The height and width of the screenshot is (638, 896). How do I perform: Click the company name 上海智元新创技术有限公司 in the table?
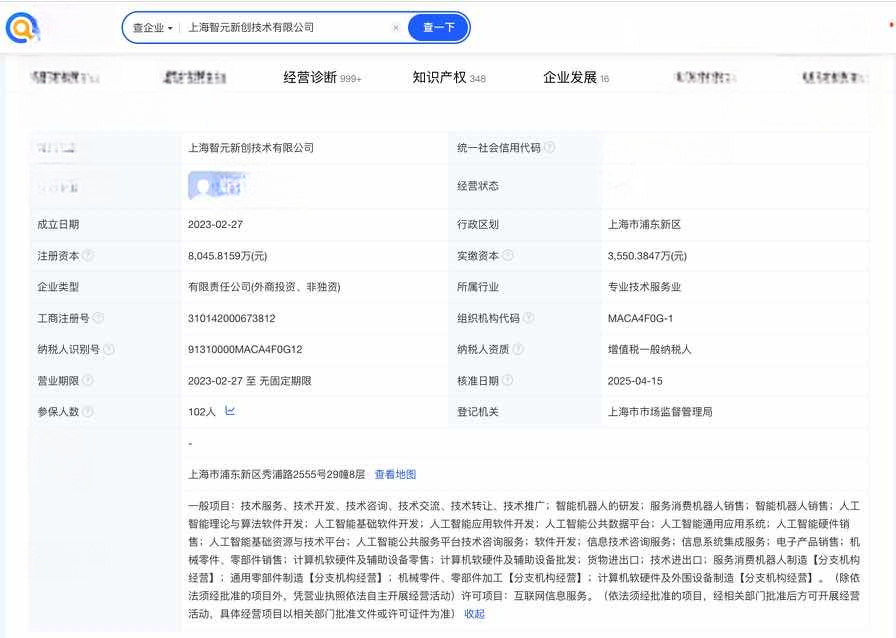251,148
